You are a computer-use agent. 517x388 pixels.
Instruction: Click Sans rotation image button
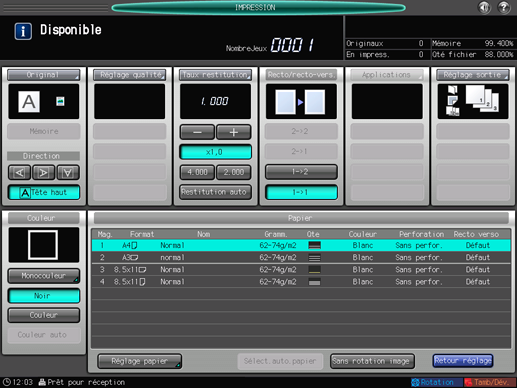pos(372,361)
